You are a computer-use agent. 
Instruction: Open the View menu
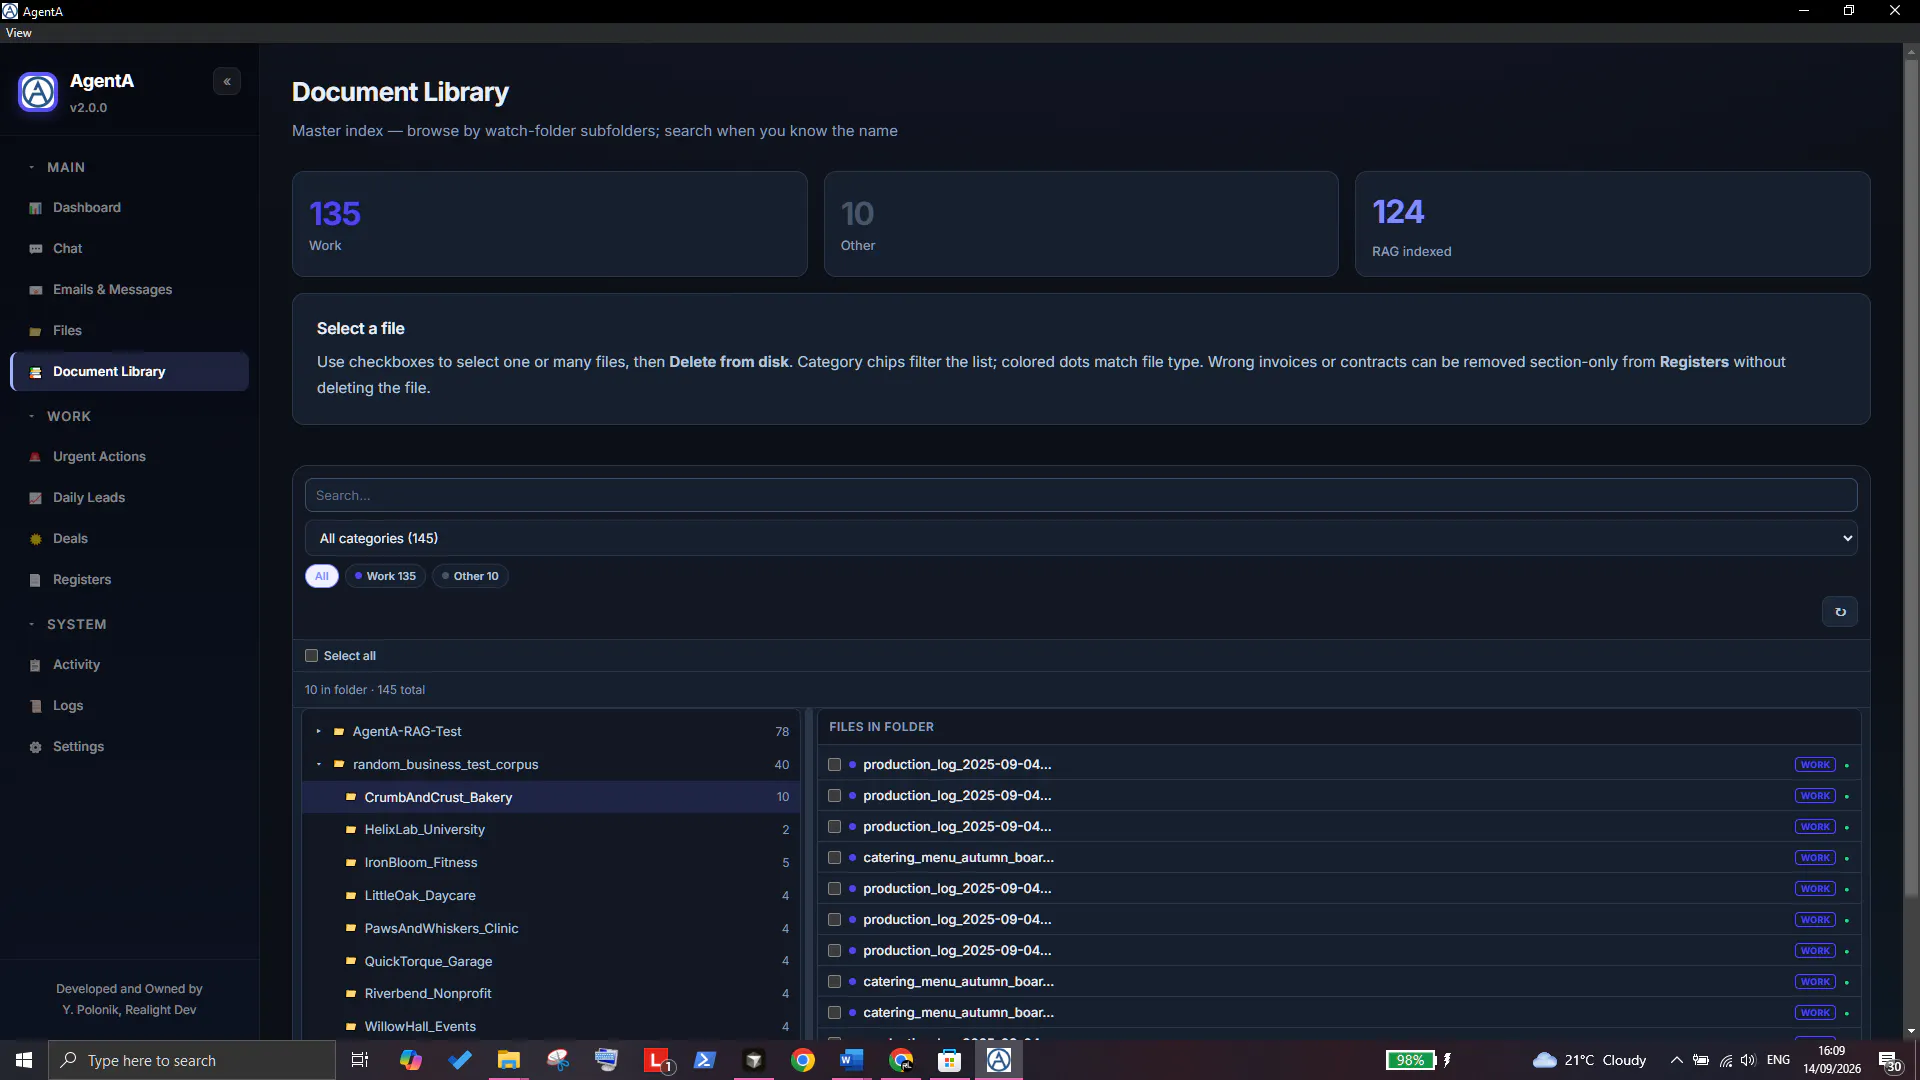point(19,33)
